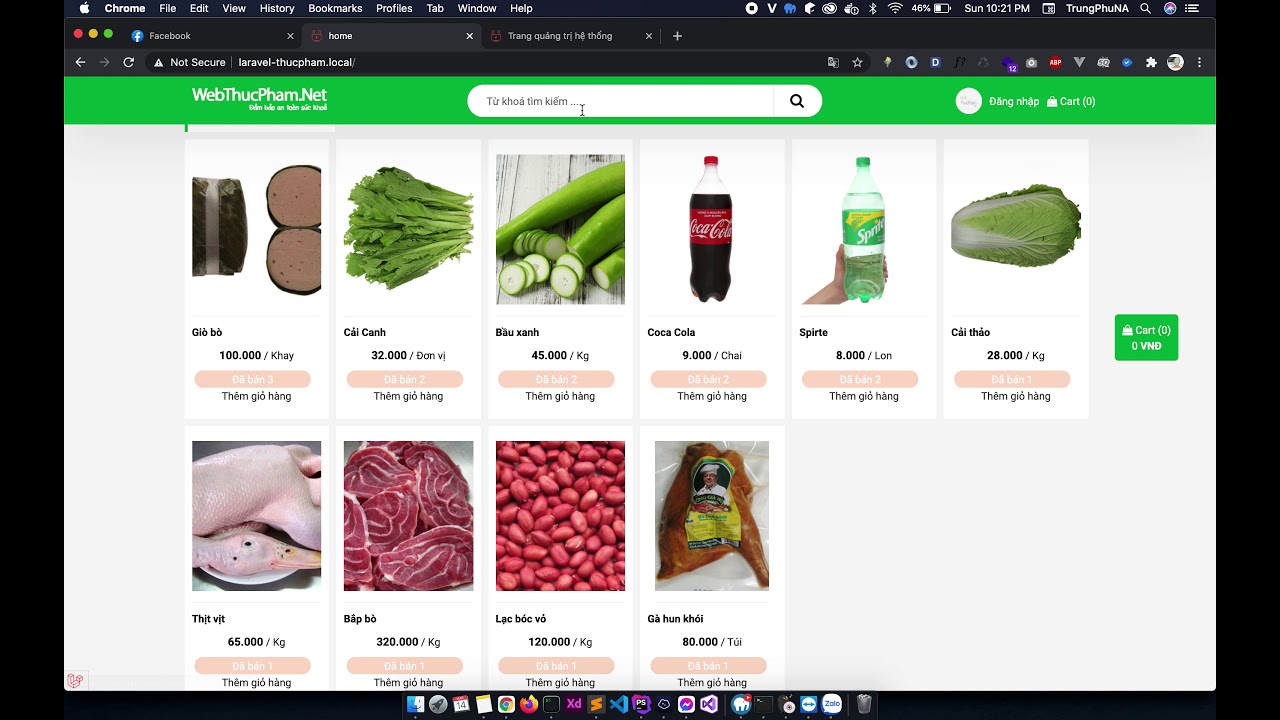Open Spotlight search in the menu bar
This screenshot has width=1280, height=720.
click(1145, 8)
